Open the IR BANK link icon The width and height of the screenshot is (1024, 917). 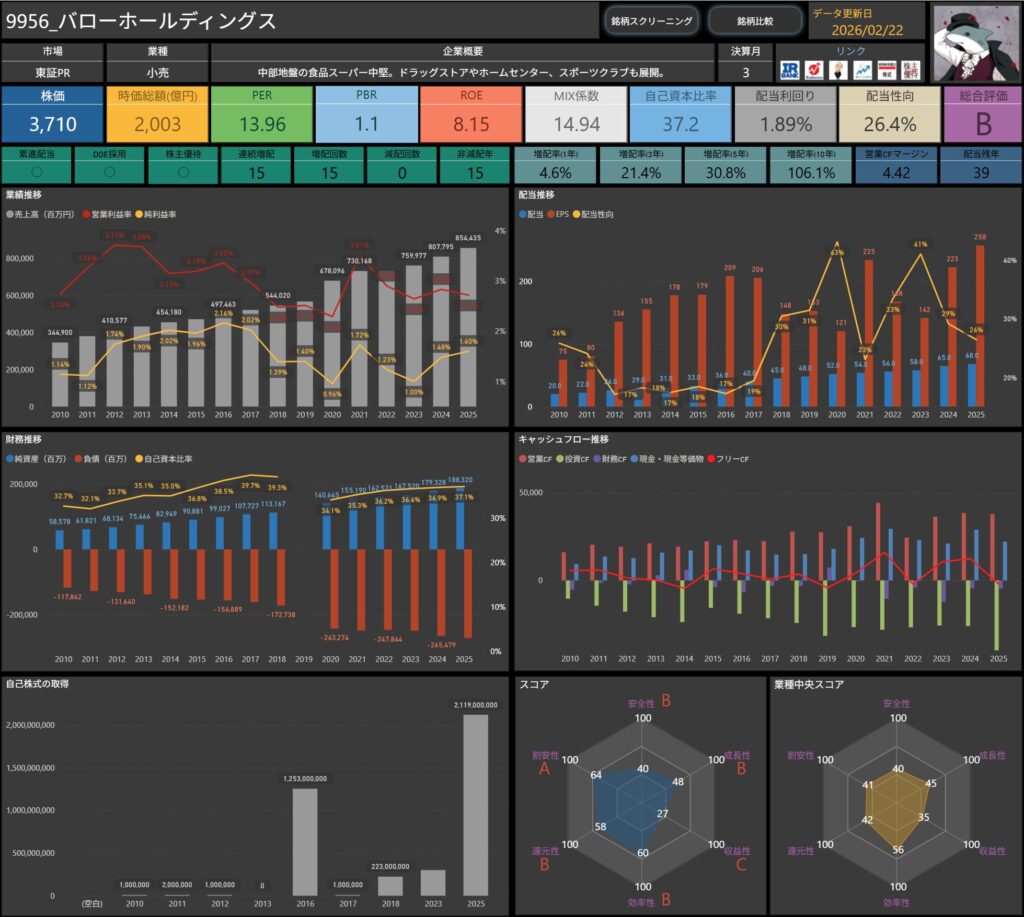click(x=791, y=70)
